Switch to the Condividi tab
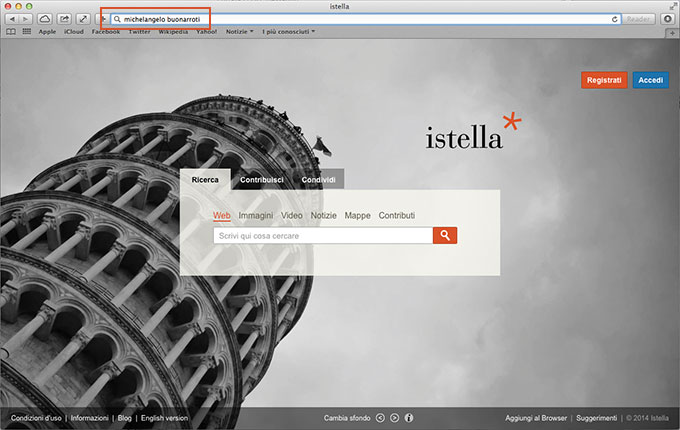The image size is (680, 430). click(318, 180)
